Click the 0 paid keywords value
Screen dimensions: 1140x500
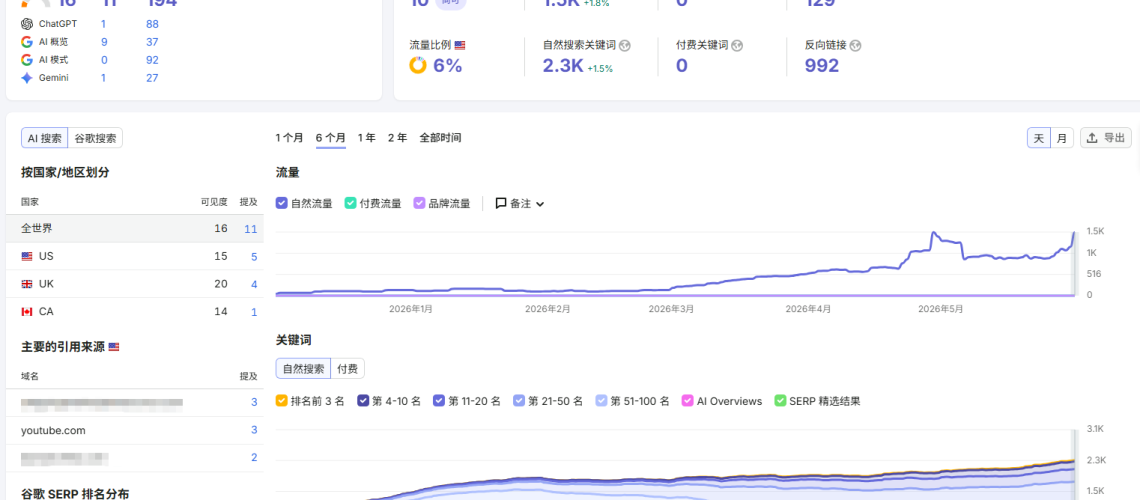pos(682,66)
